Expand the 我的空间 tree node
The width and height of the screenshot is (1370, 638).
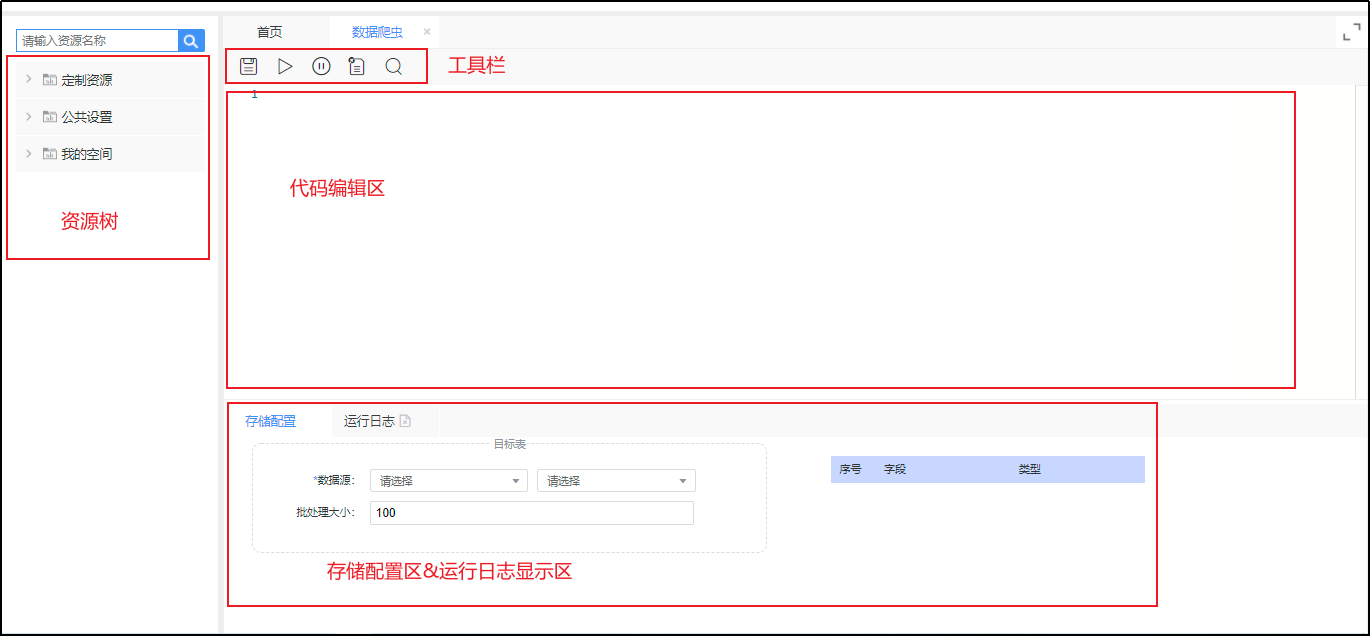[29, 153]
